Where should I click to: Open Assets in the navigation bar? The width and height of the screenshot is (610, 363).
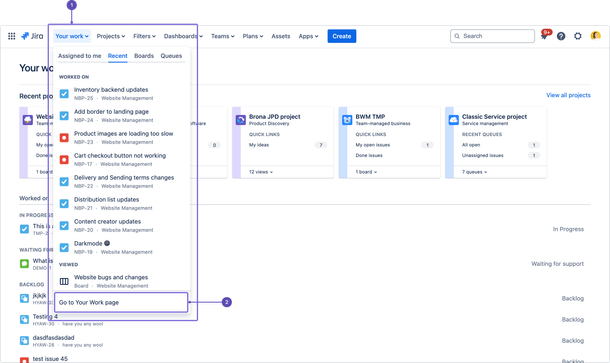click(x=280, y=36)
